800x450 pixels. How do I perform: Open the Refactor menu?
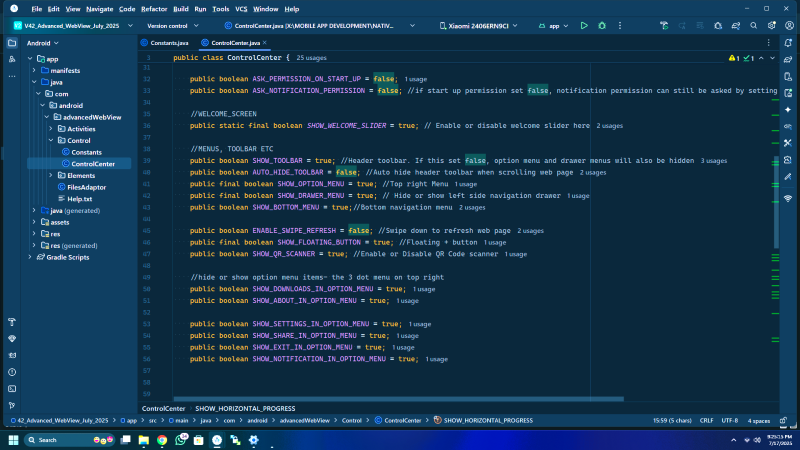(154, 9)
